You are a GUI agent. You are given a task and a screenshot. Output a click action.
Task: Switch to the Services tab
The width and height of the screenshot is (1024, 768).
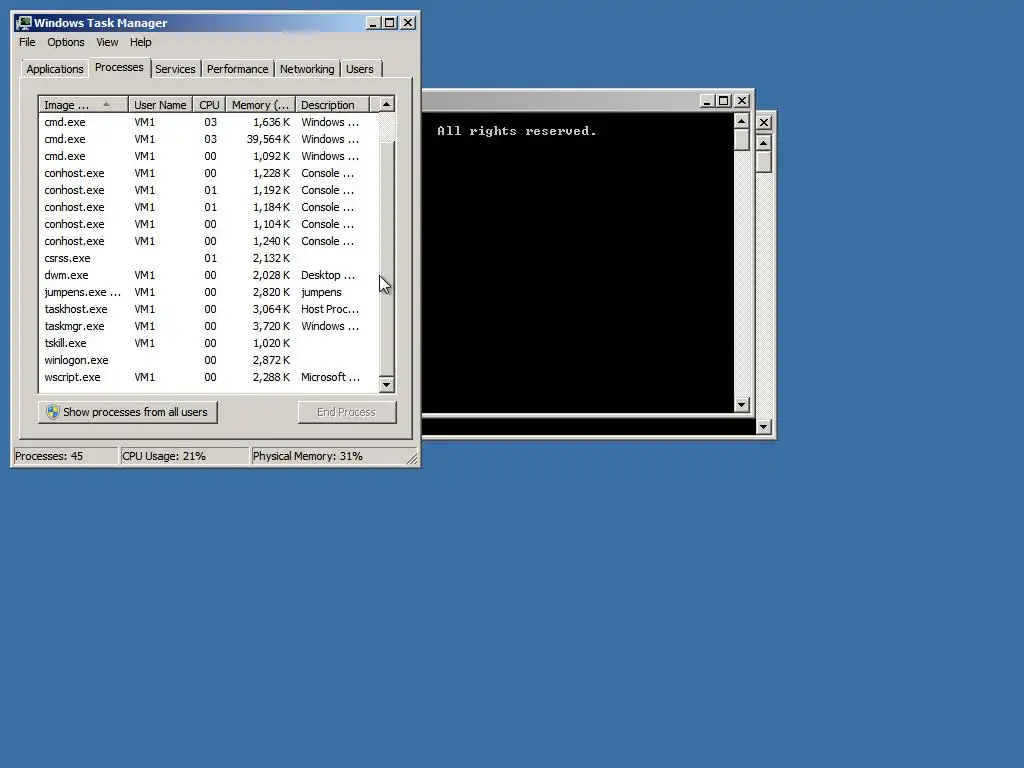point(175,69)
